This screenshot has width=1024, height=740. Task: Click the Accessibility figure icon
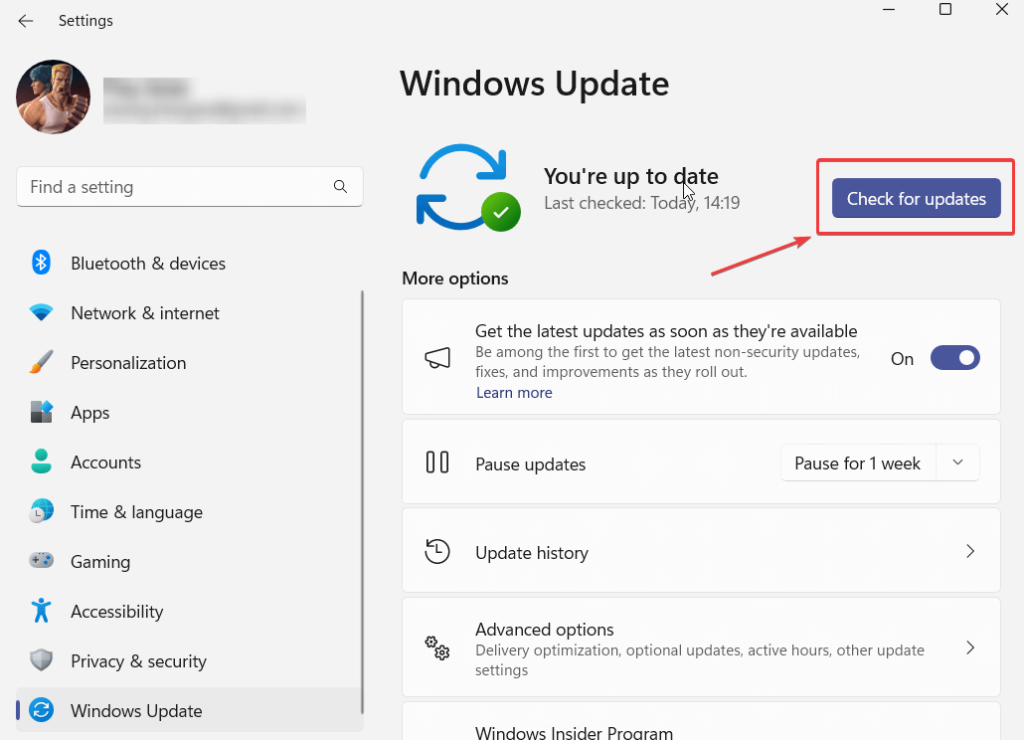coord(41,611)
